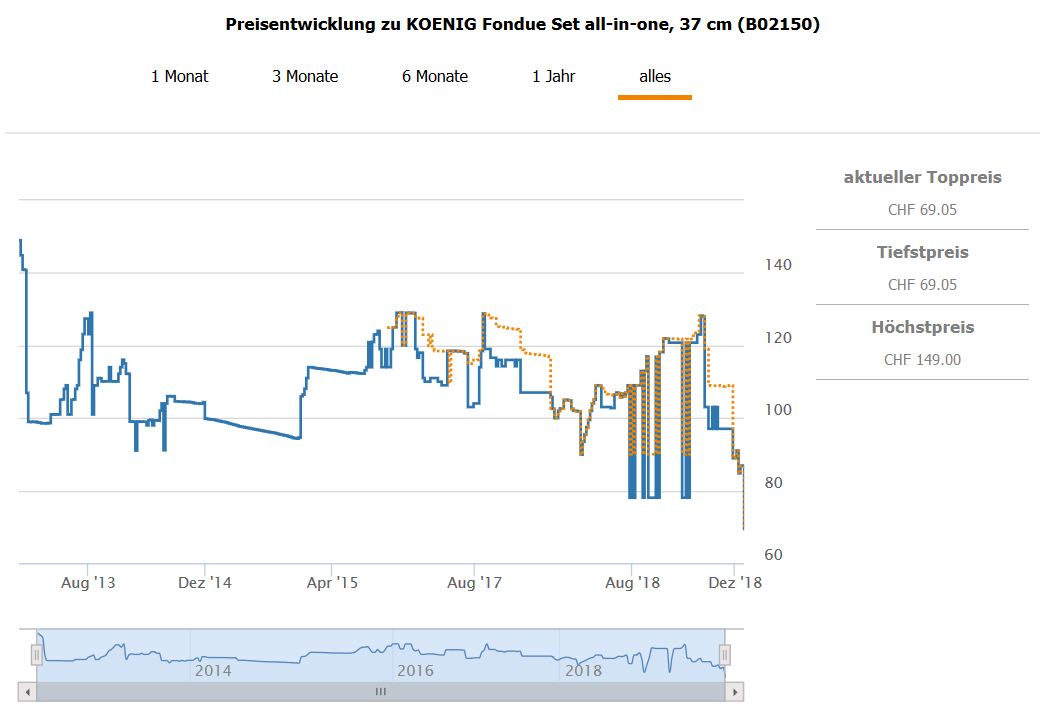
Task: Switch to the 3 Monate tab
Action: (x=304, y=77)
